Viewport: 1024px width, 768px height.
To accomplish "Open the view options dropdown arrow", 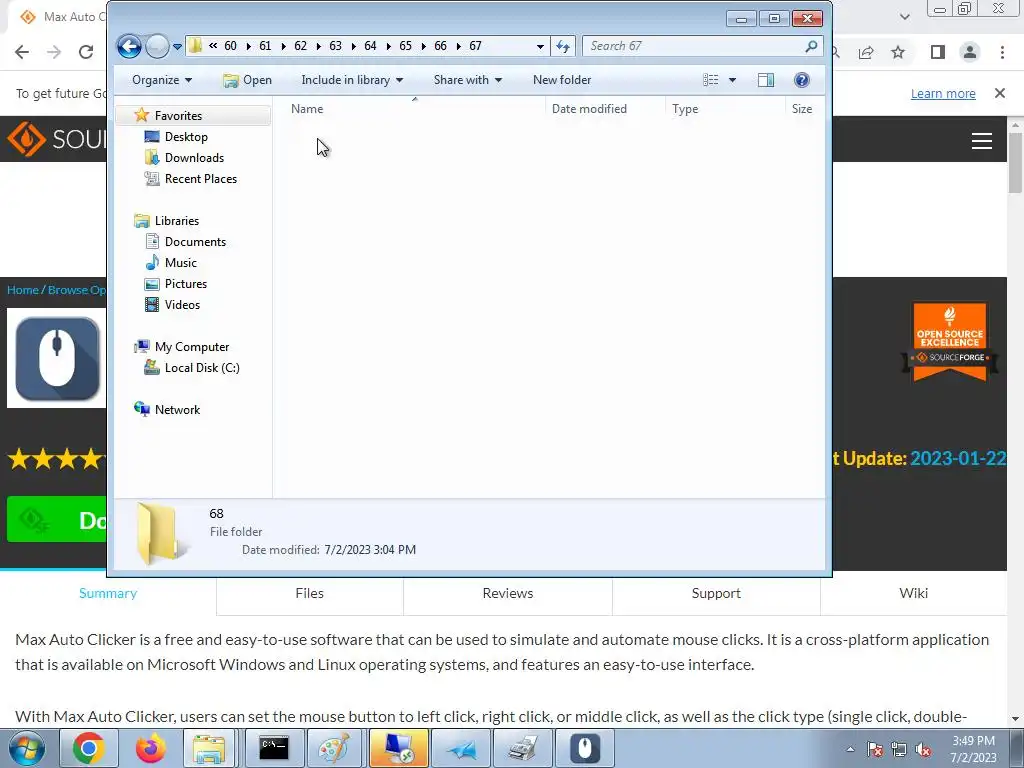I will coord(732,80).
